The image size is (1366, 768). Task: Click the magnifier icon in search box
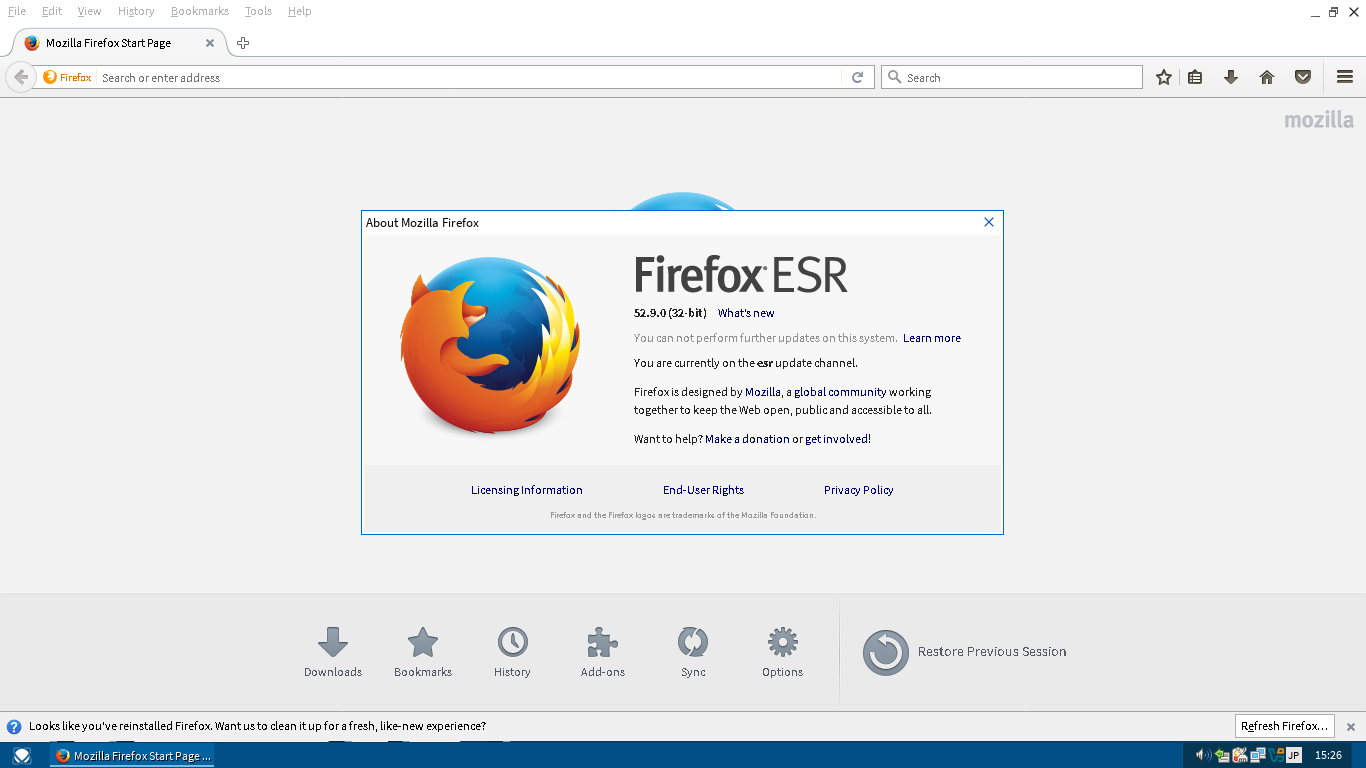pos(894,77)
